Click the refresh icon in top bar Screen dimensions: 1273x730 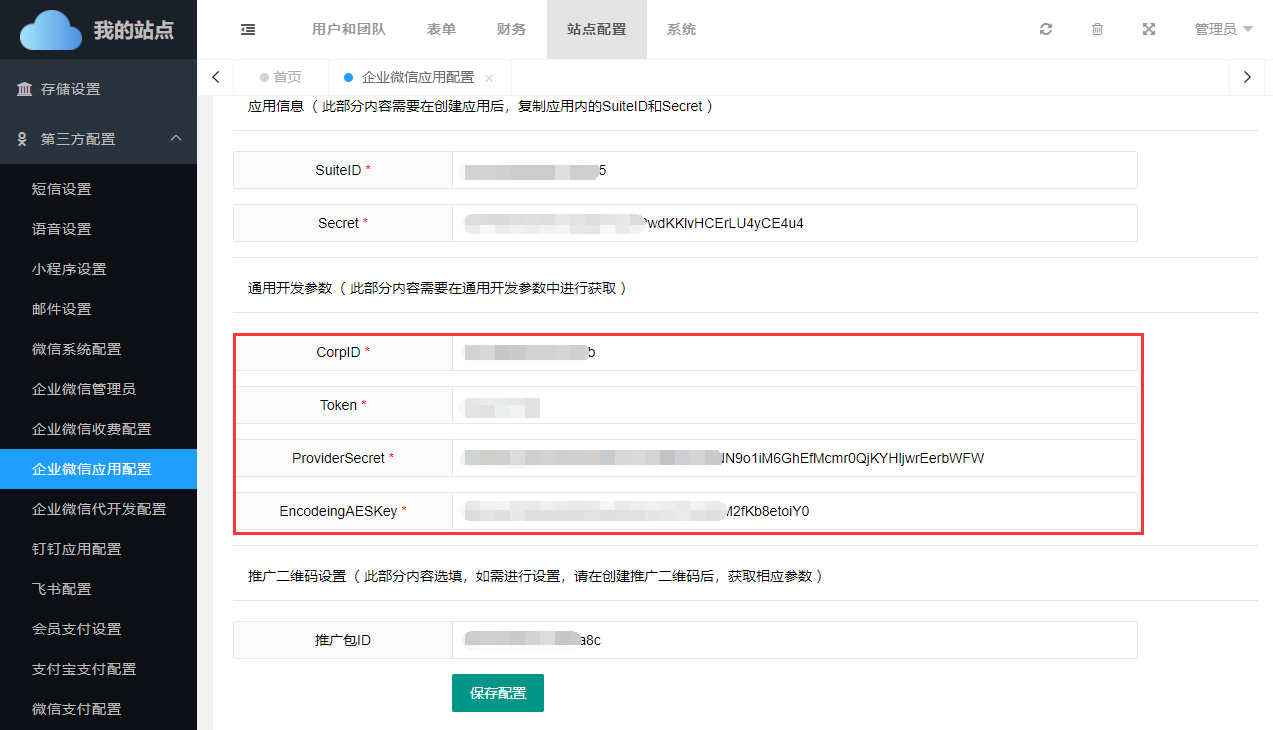[1046, 30]
